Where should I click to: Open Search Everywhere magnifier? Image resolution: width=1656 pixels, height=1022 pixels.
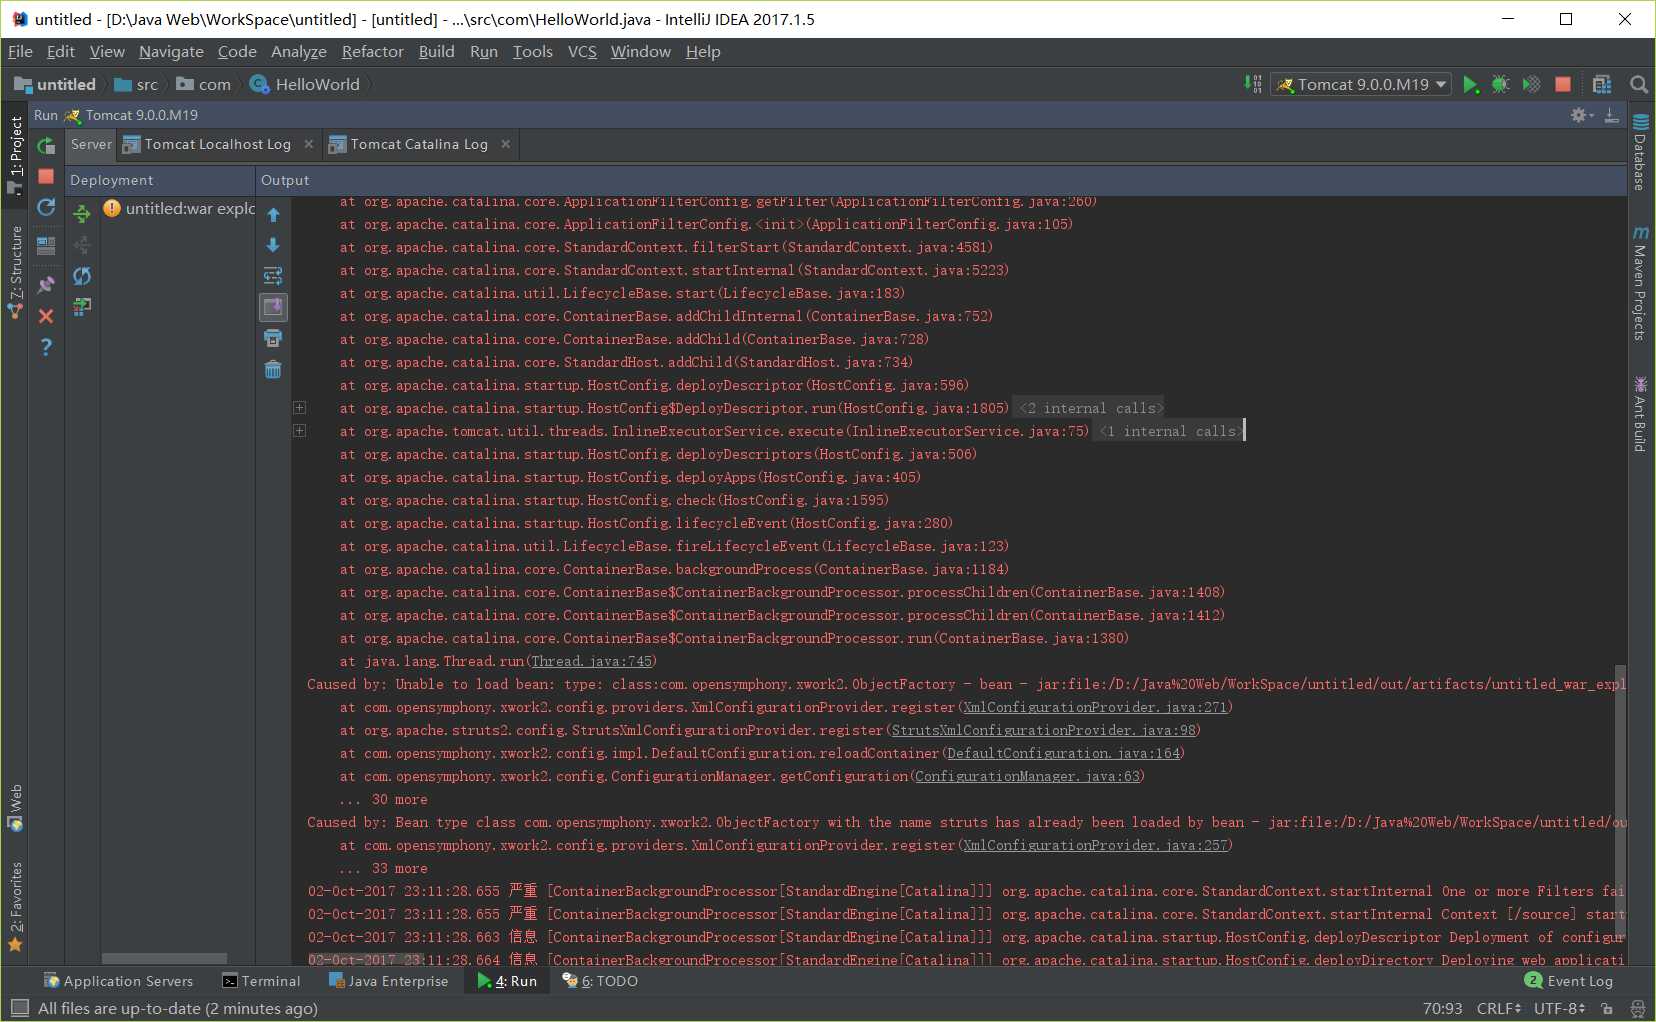coord(1639,85)
